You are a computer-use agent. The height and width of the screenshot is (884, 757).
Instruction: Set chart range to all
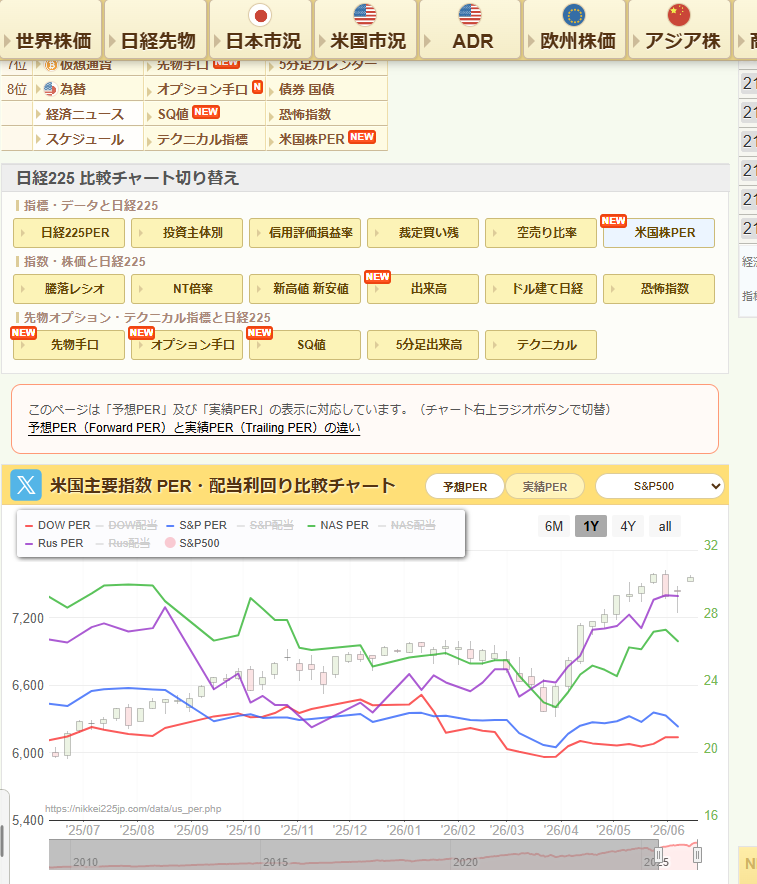point(665,526)
